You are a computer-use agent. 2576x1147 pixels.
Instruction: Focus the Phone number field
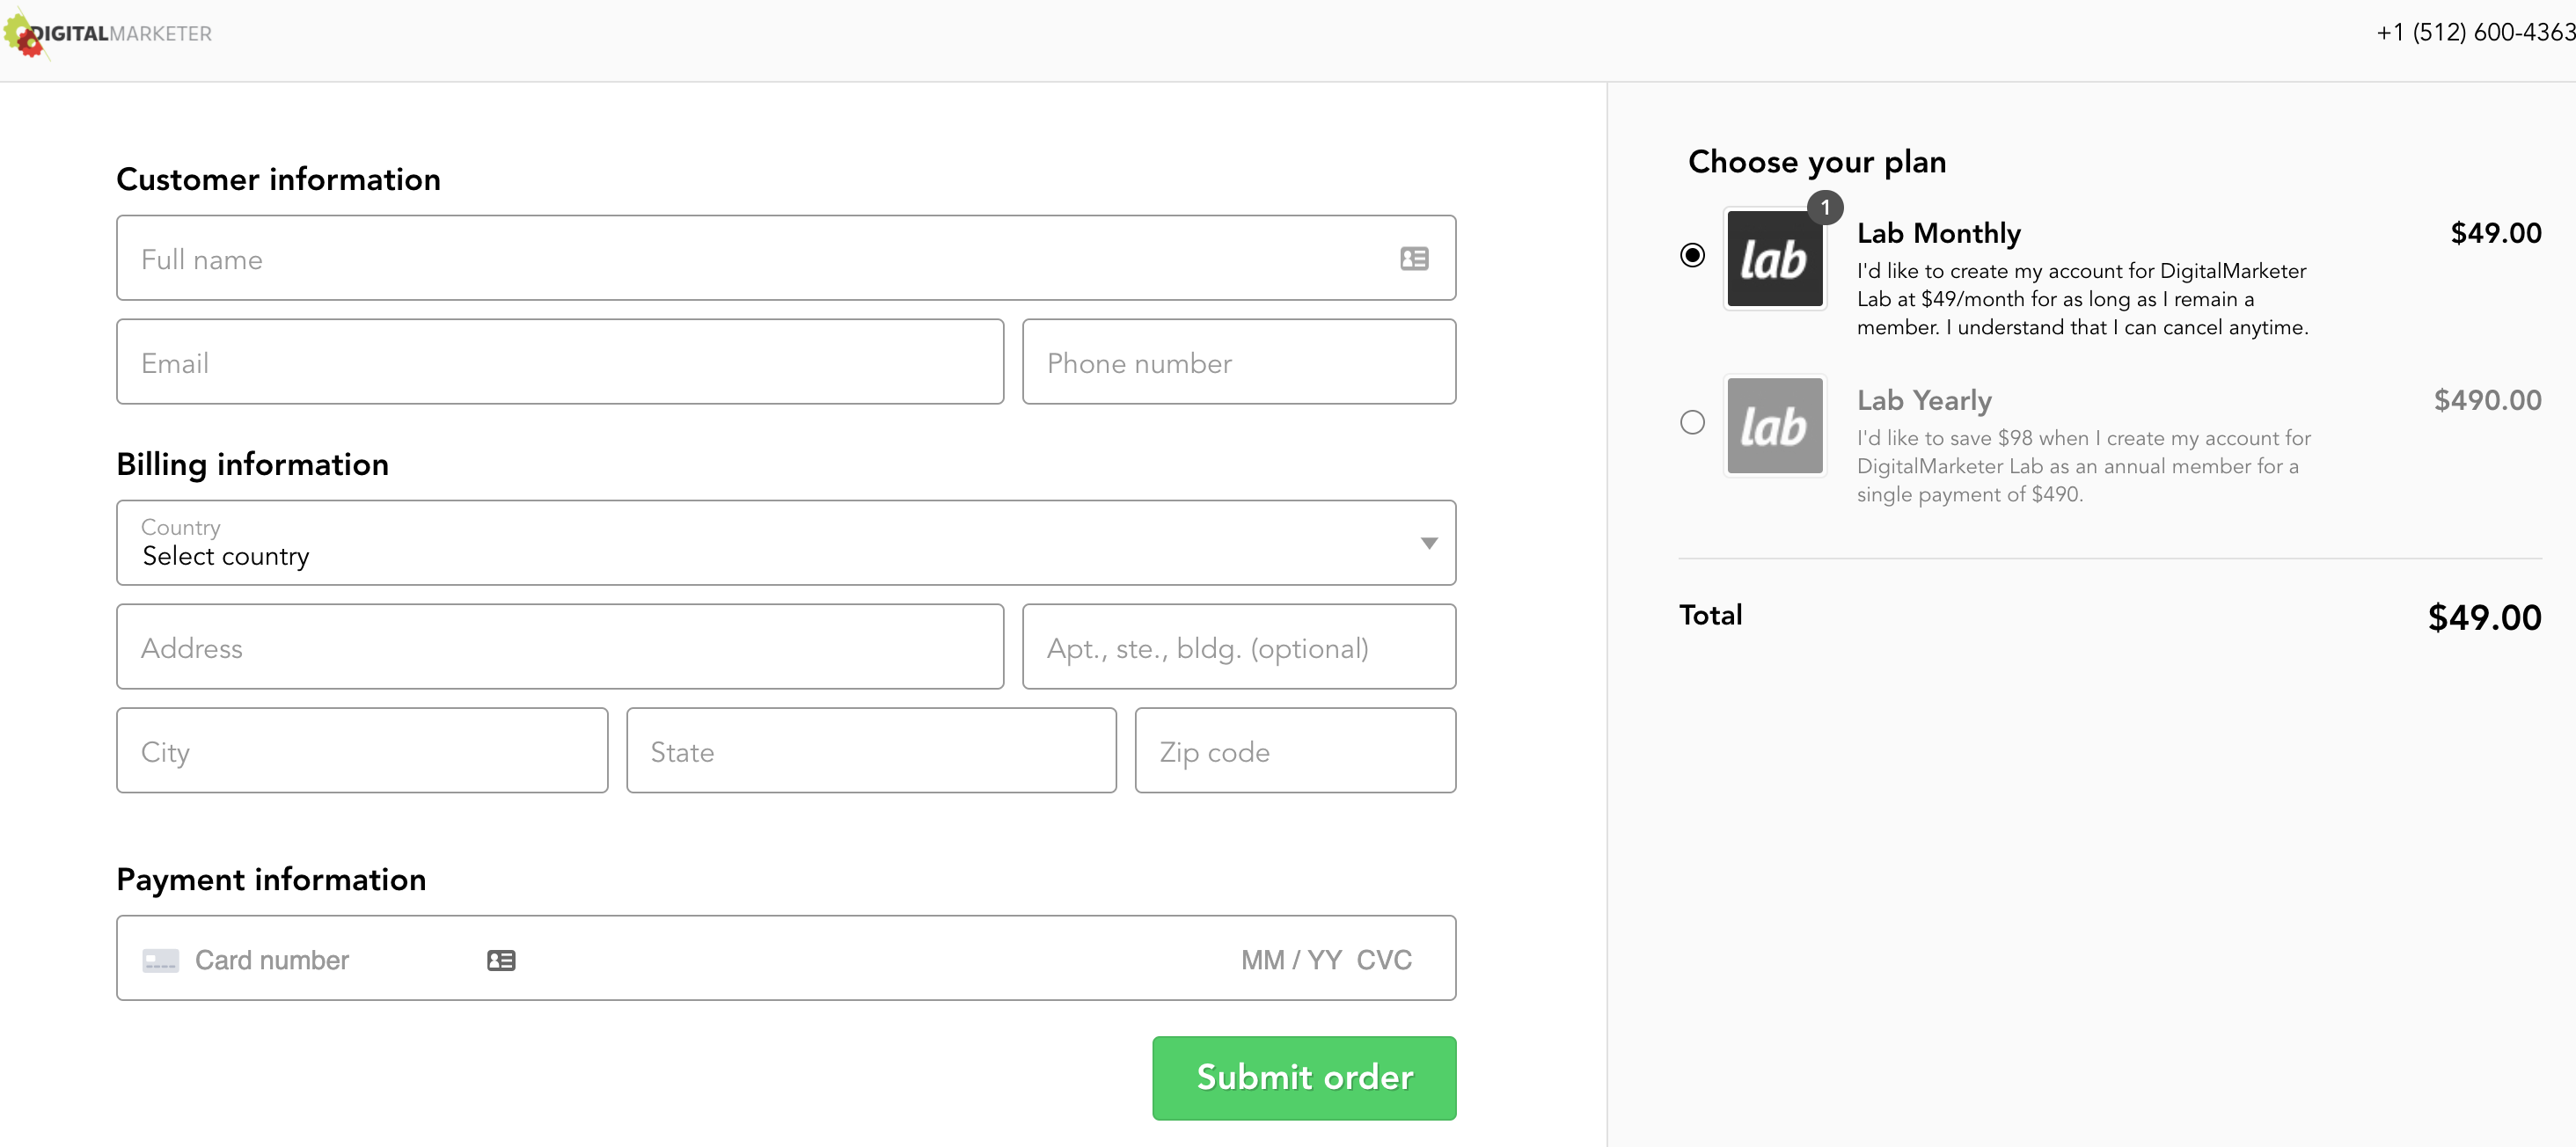[1238, 362]
